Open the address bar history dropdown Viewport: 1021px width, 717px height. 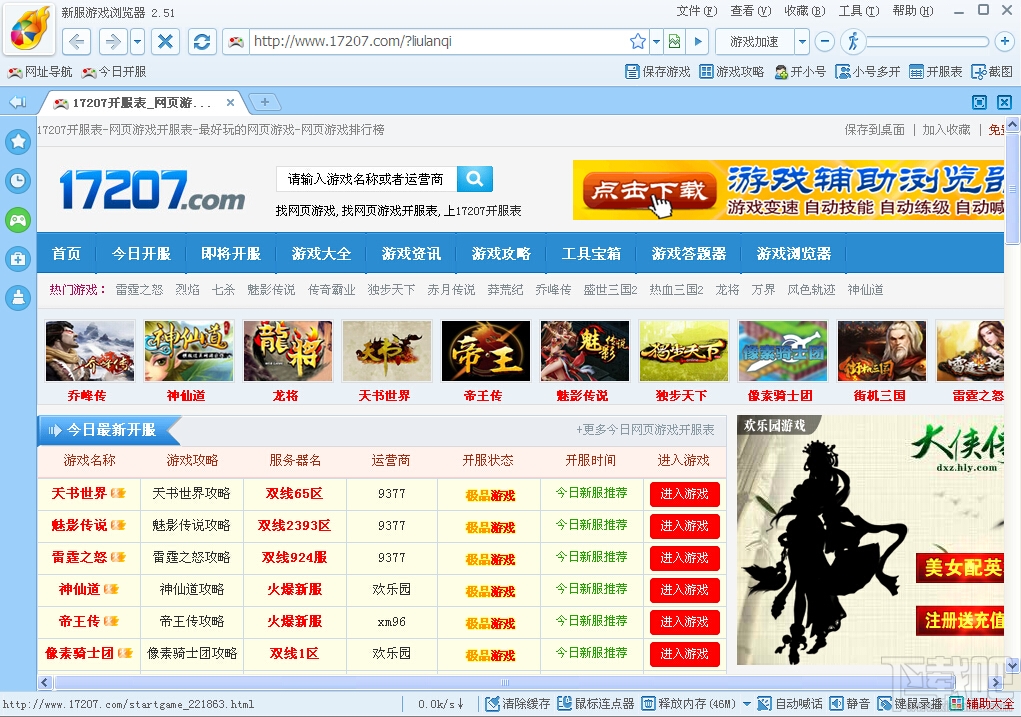pos(656,42)
